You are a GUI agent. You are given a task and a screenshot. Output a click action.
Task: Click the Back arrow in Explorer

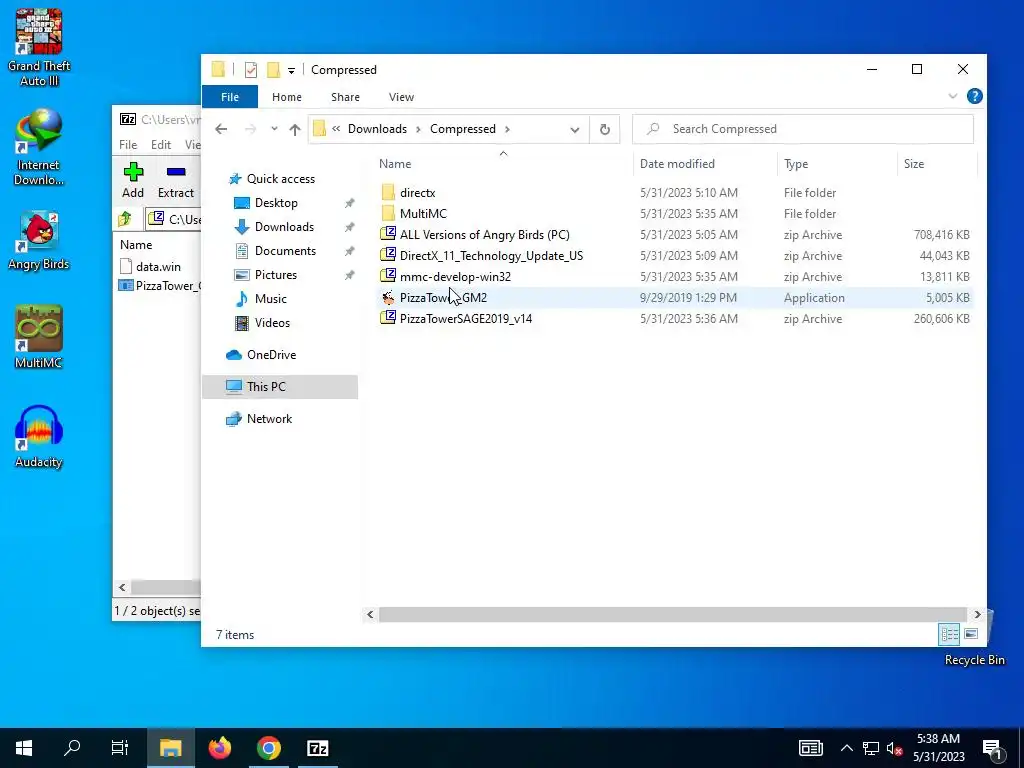coord(221,129)
